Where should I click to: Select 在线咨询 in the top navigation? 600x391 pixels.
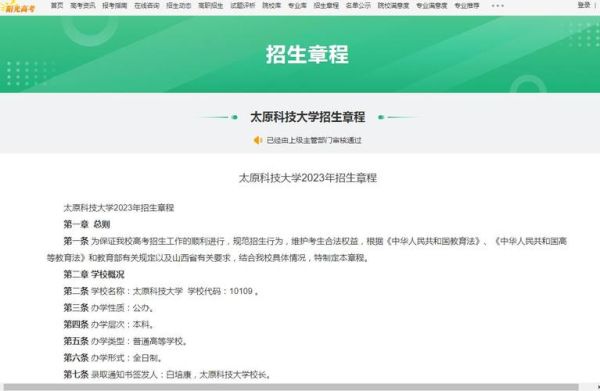[x=147, y=5]
